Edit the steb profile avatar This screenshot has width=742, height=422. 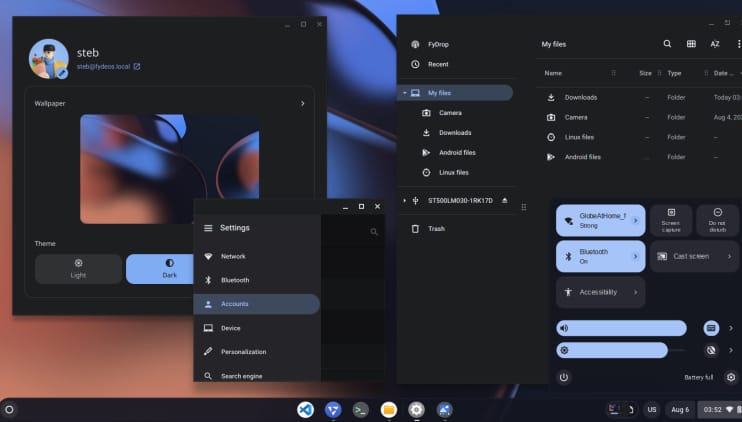pos(62,73)
